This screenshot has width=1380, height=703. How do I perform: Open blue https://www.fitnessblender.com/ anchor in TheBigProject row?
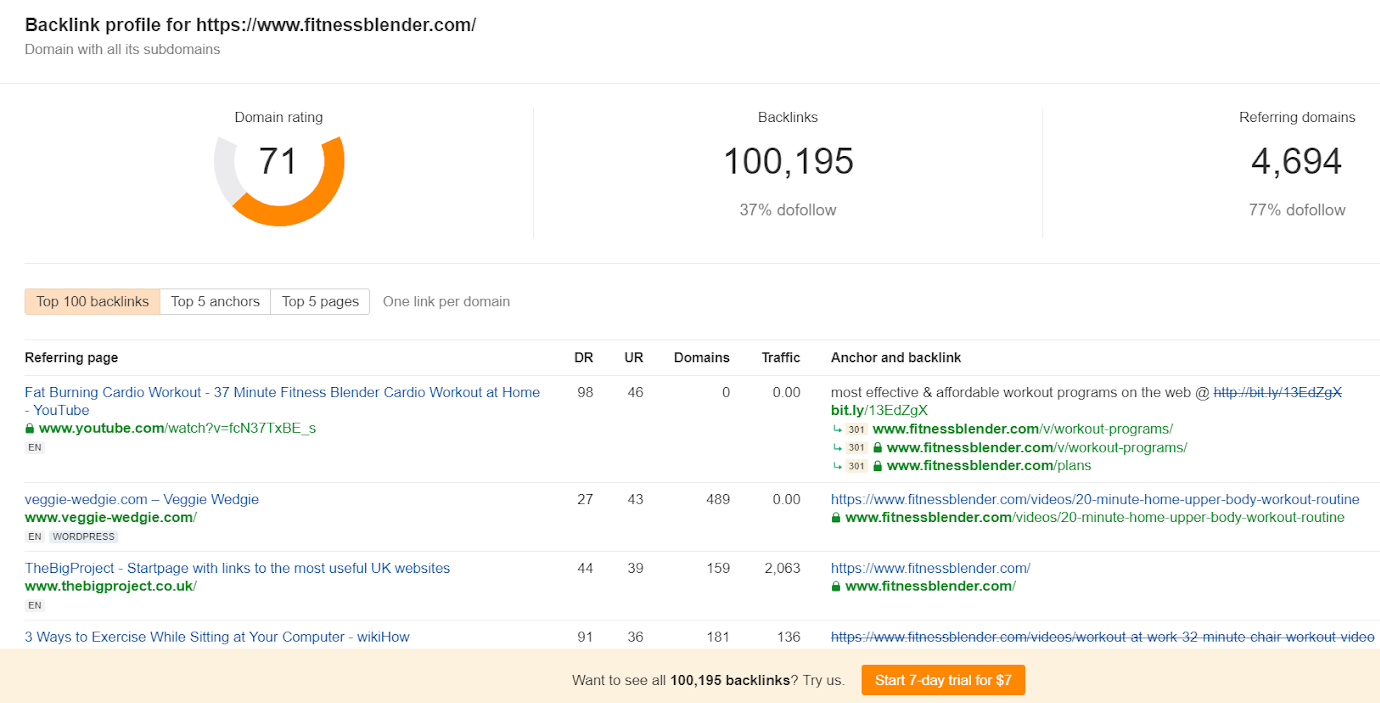(930, 568)
